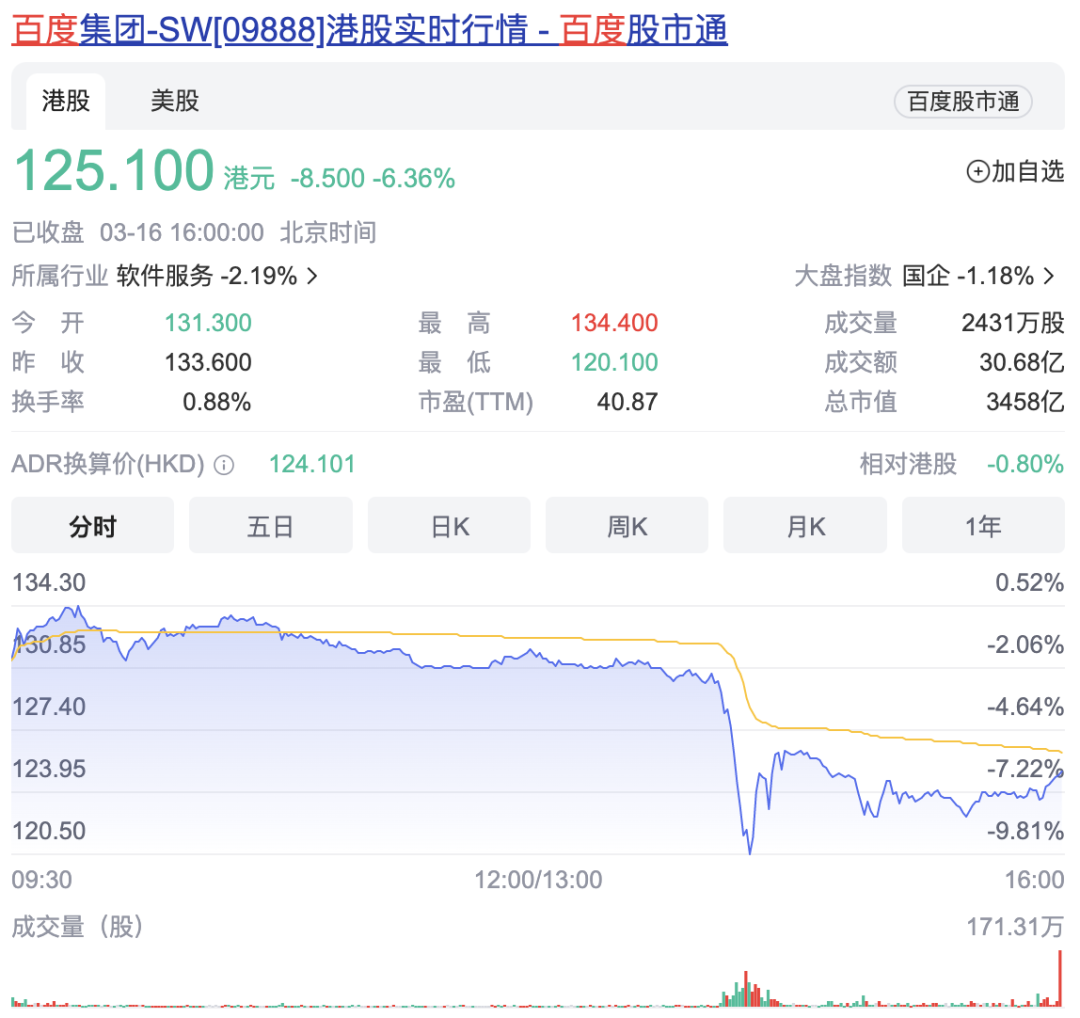Click the lowest price 120.100

click(614, 362)
